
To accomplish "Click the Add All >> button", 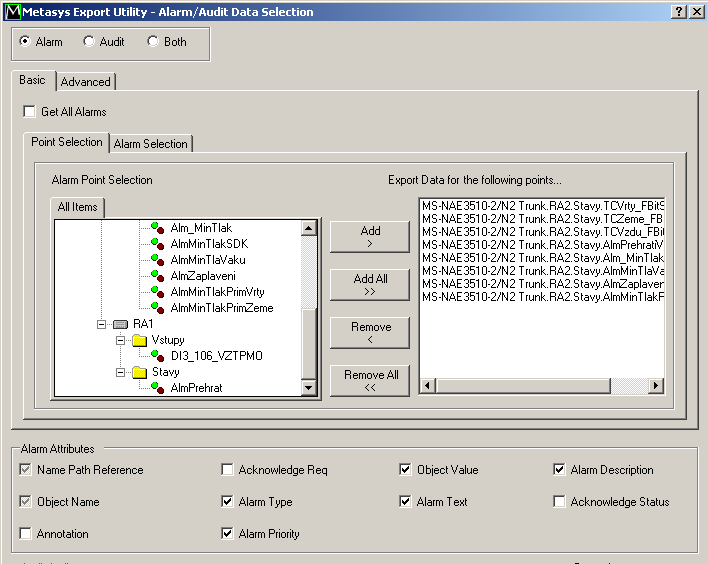I will [370, 285].
